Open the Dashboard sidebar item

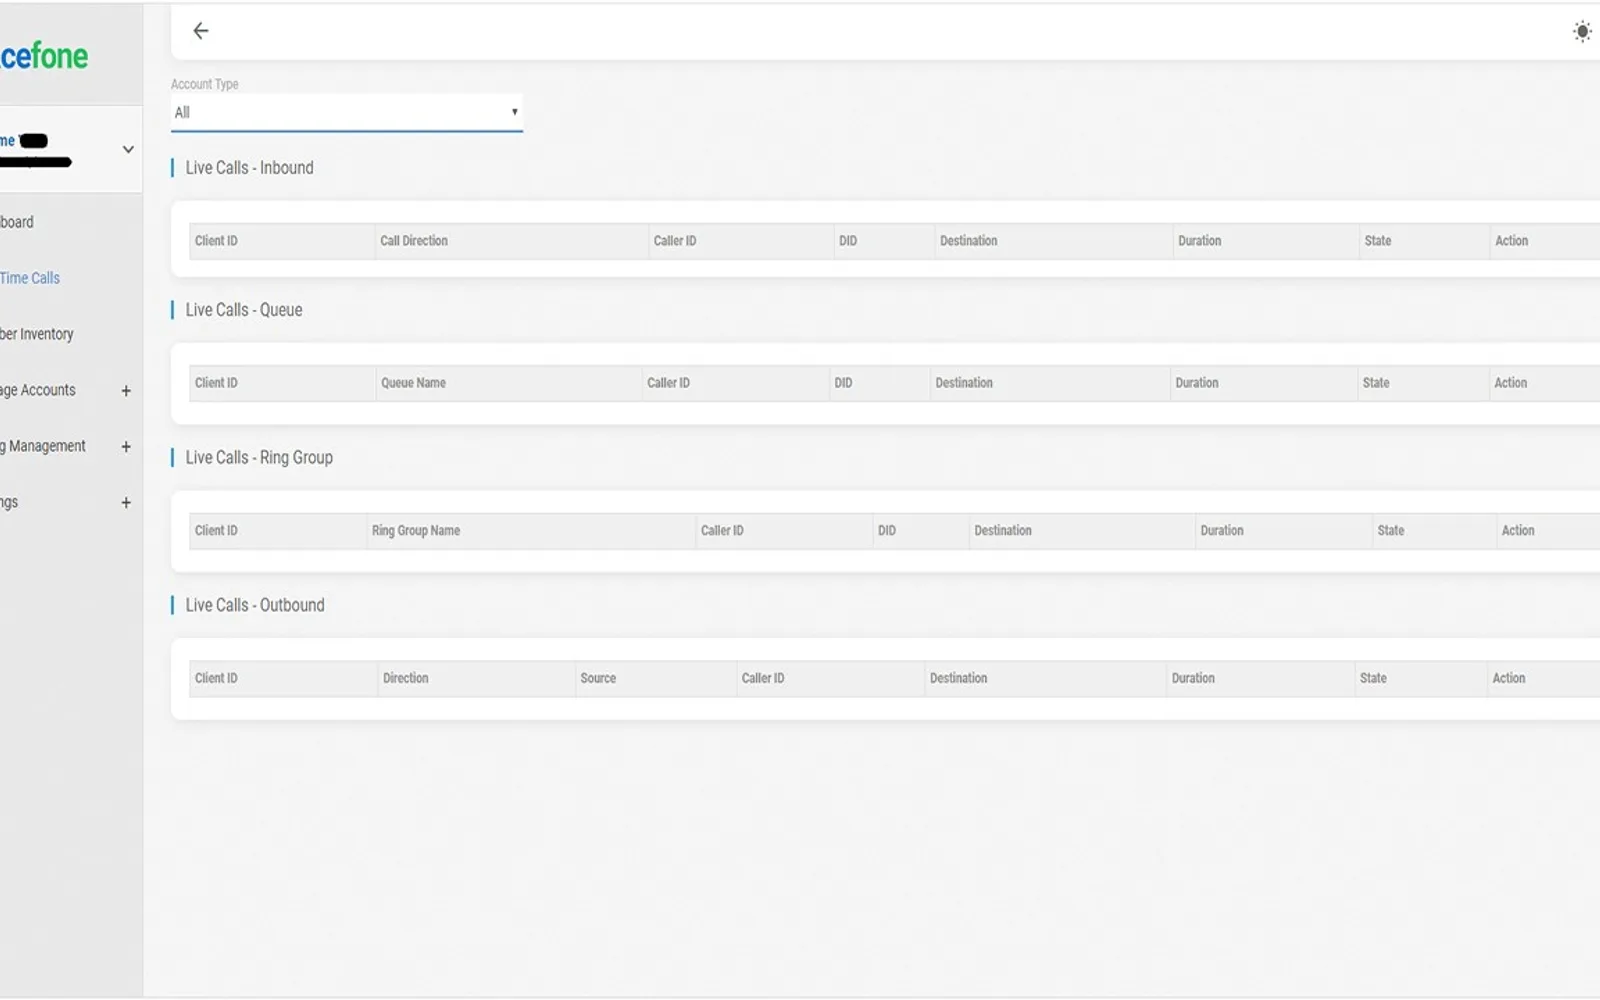coord(17,222)
